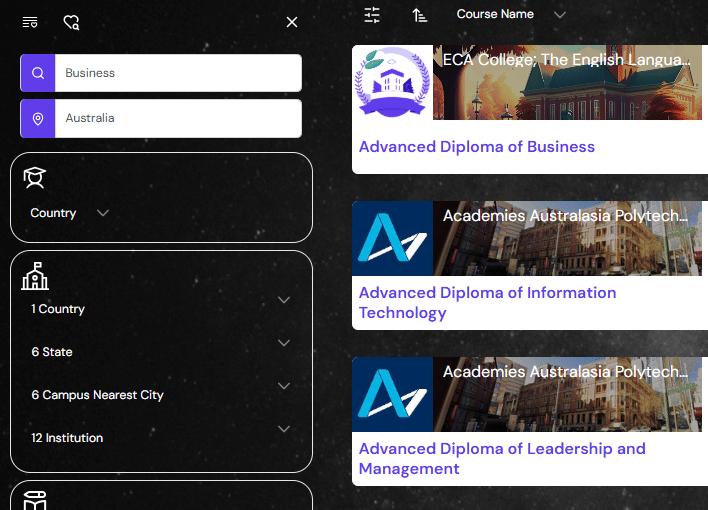Expand the 6 State filter

284,343
